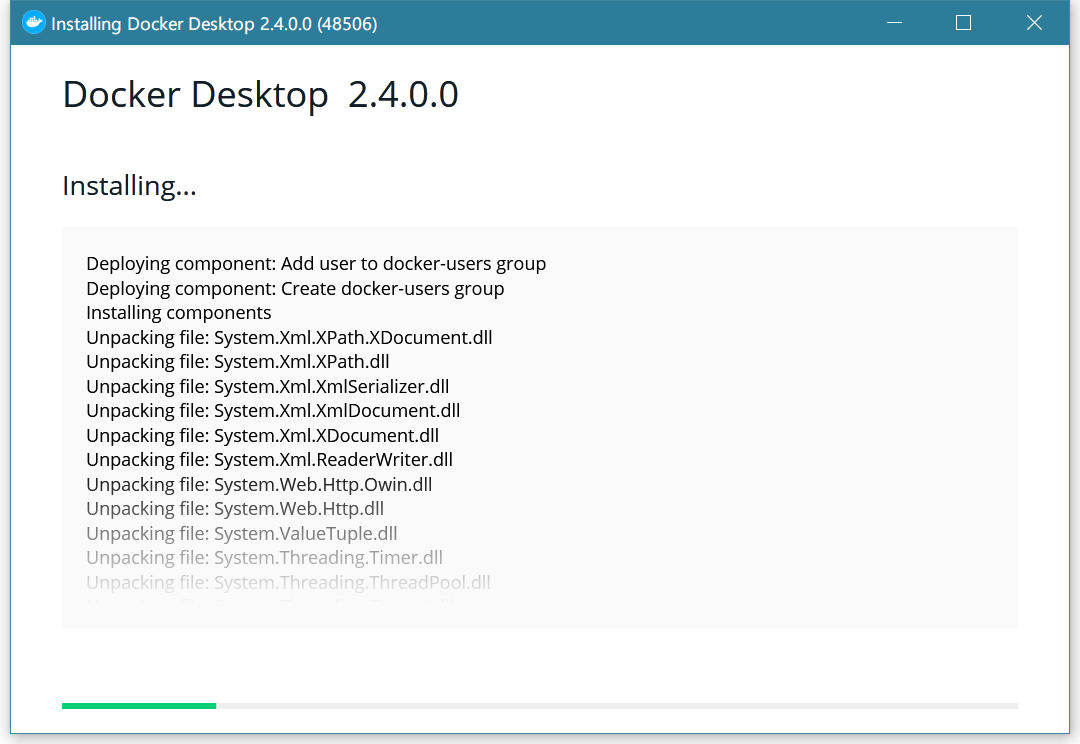Select the System.Xml.XPath.dll log line
Image resolution: width=1080 pixels, height=744 pixels.
(238, 362)
